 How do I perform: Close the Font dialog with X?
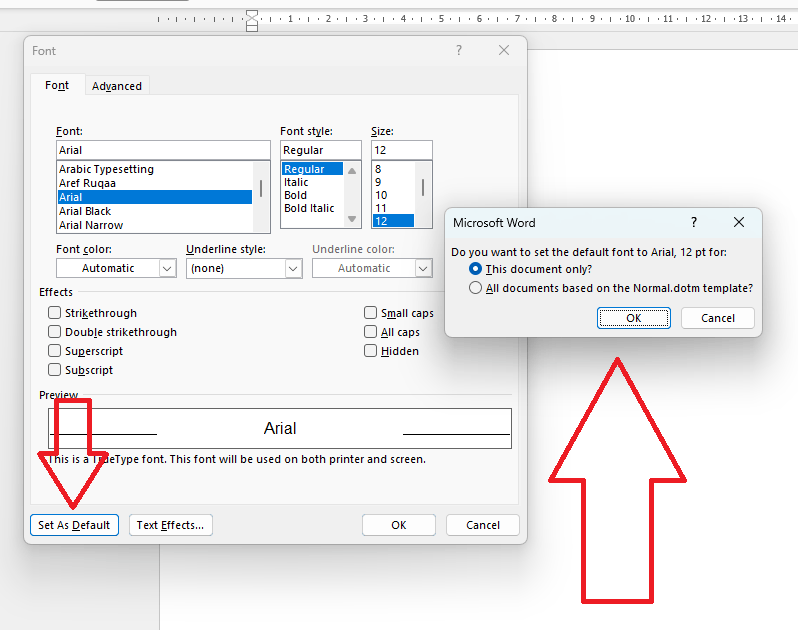click(504, 50)
